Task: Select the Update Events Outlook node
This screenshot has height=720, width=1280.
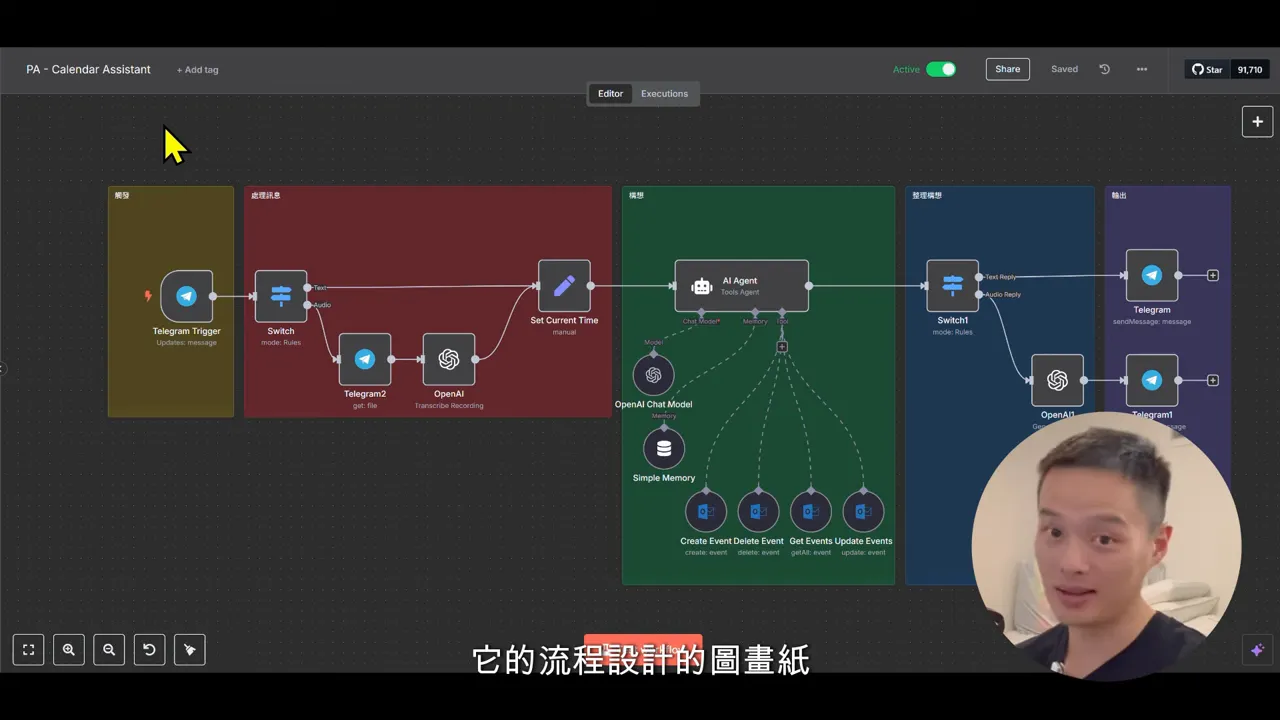Action: coord(863,512)
